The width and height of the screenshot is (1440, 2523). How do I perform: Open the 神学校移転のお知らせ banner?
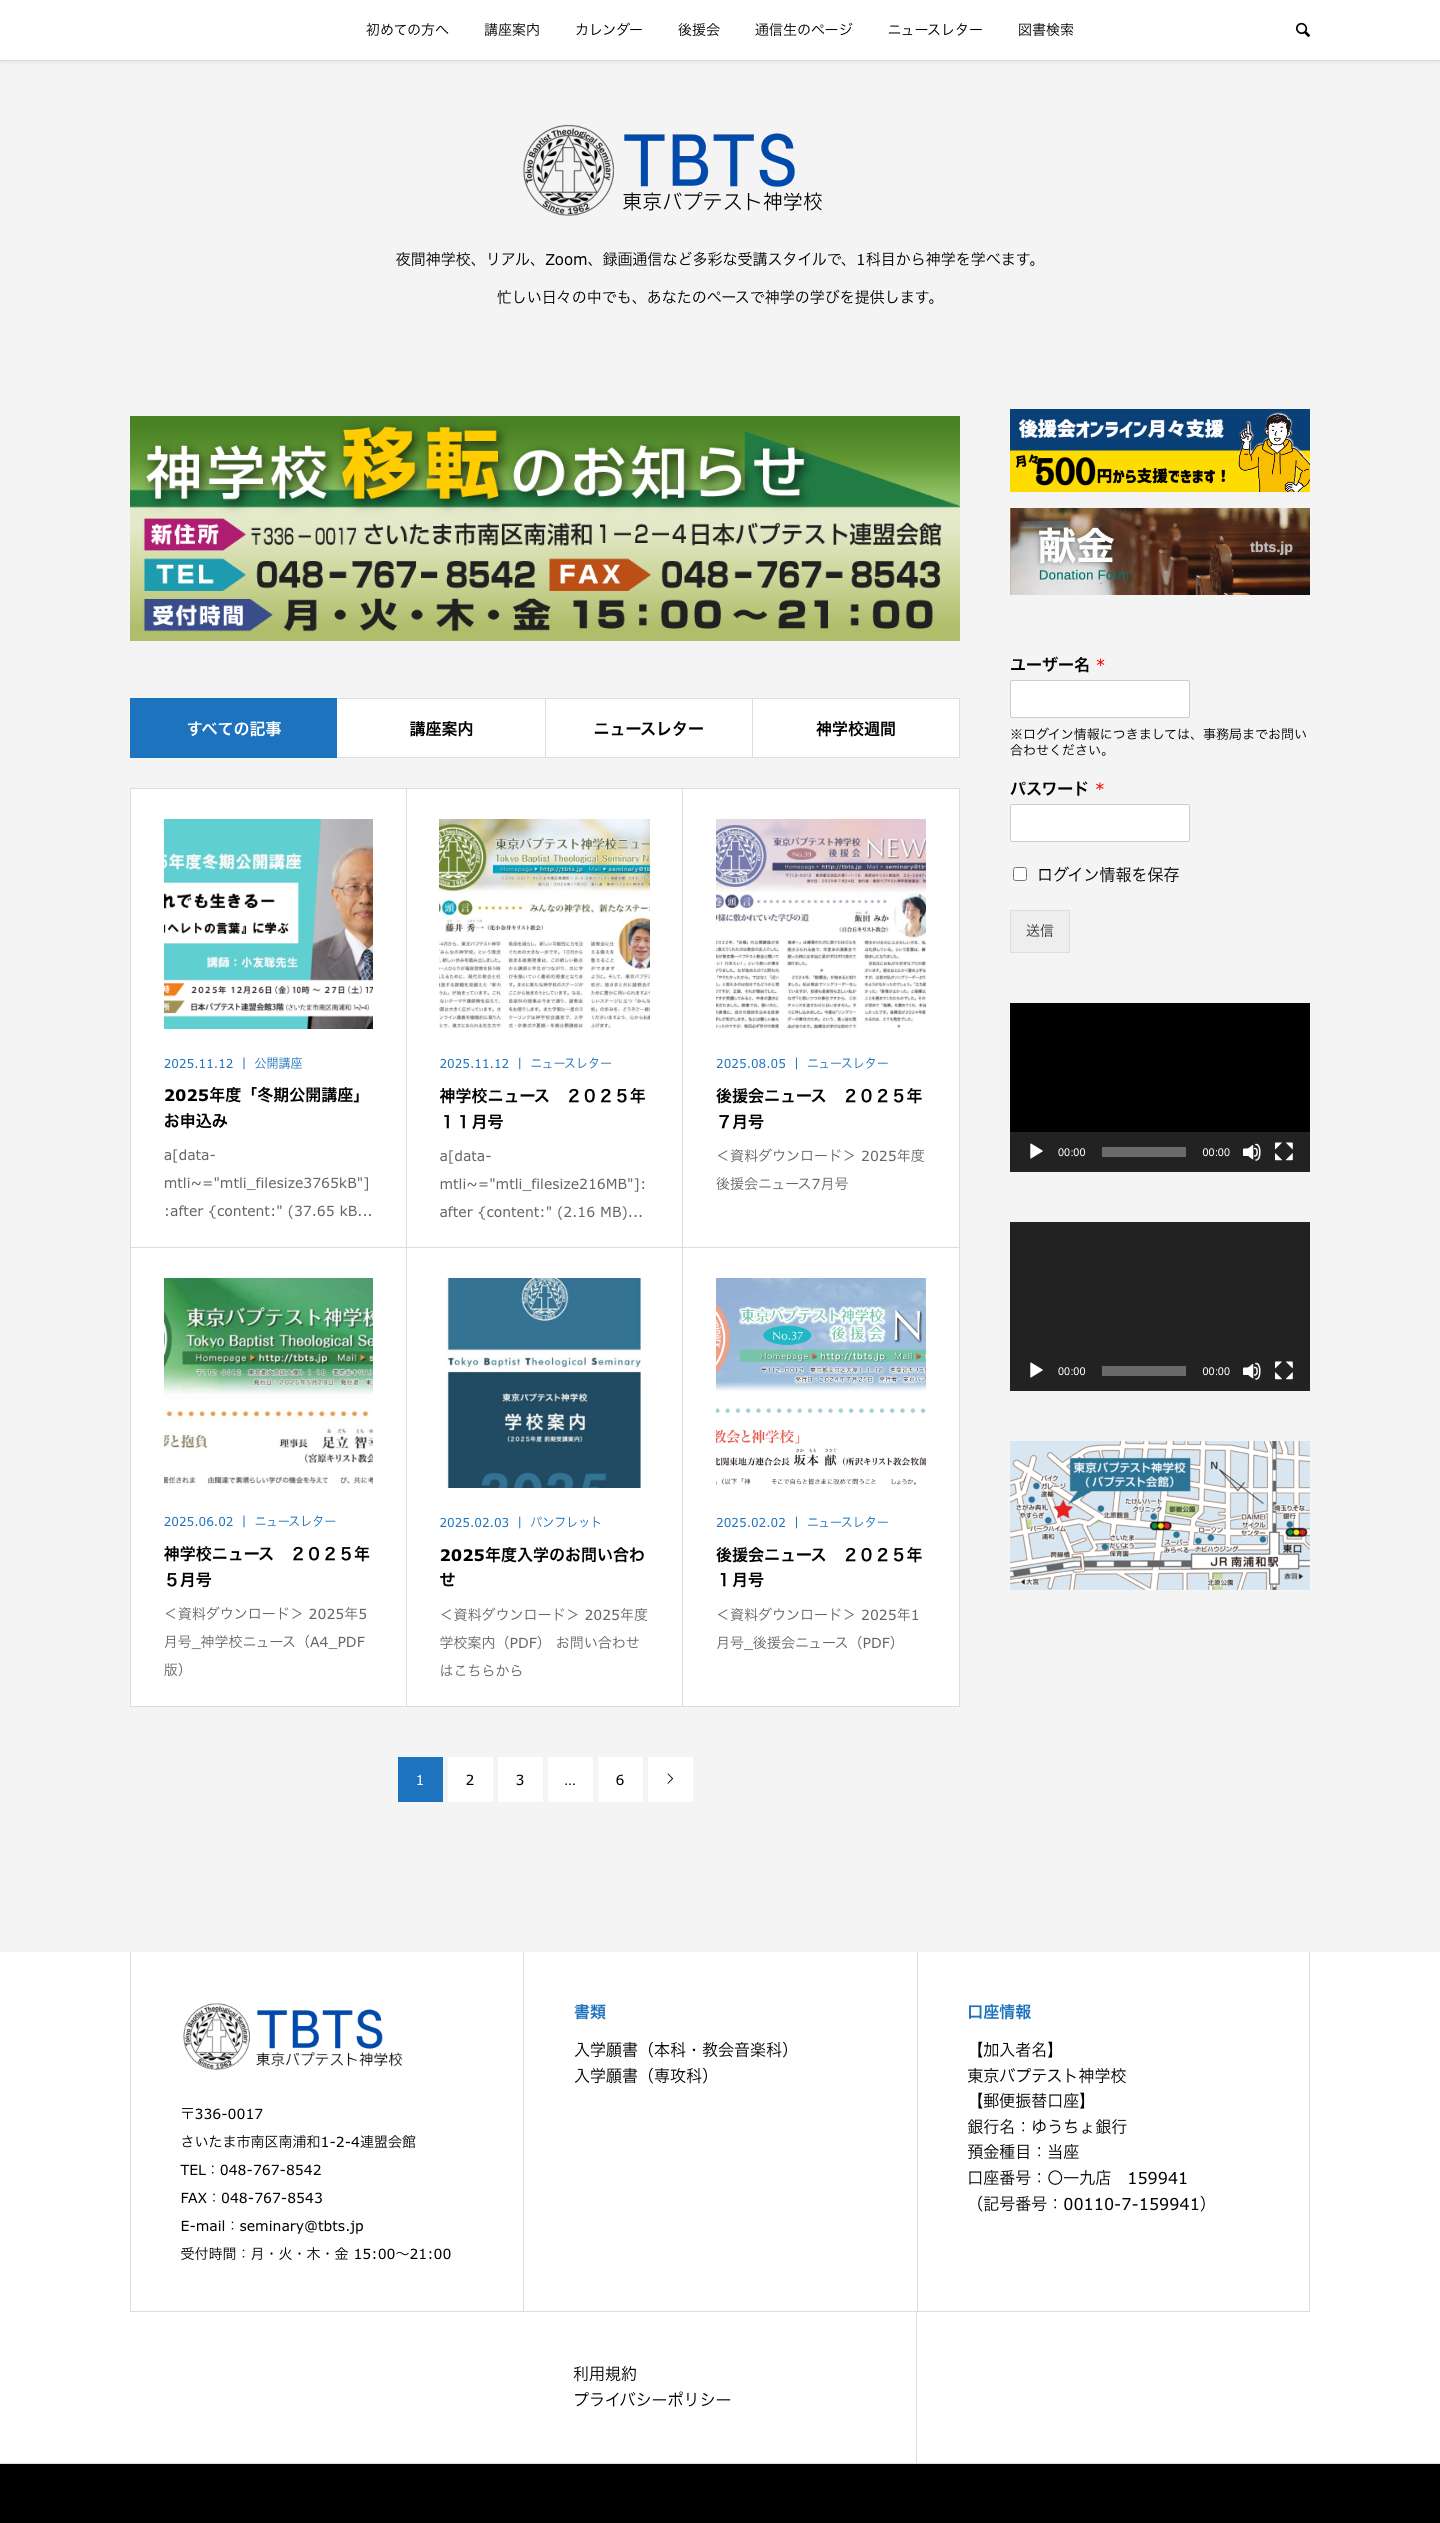click(545, 528)
